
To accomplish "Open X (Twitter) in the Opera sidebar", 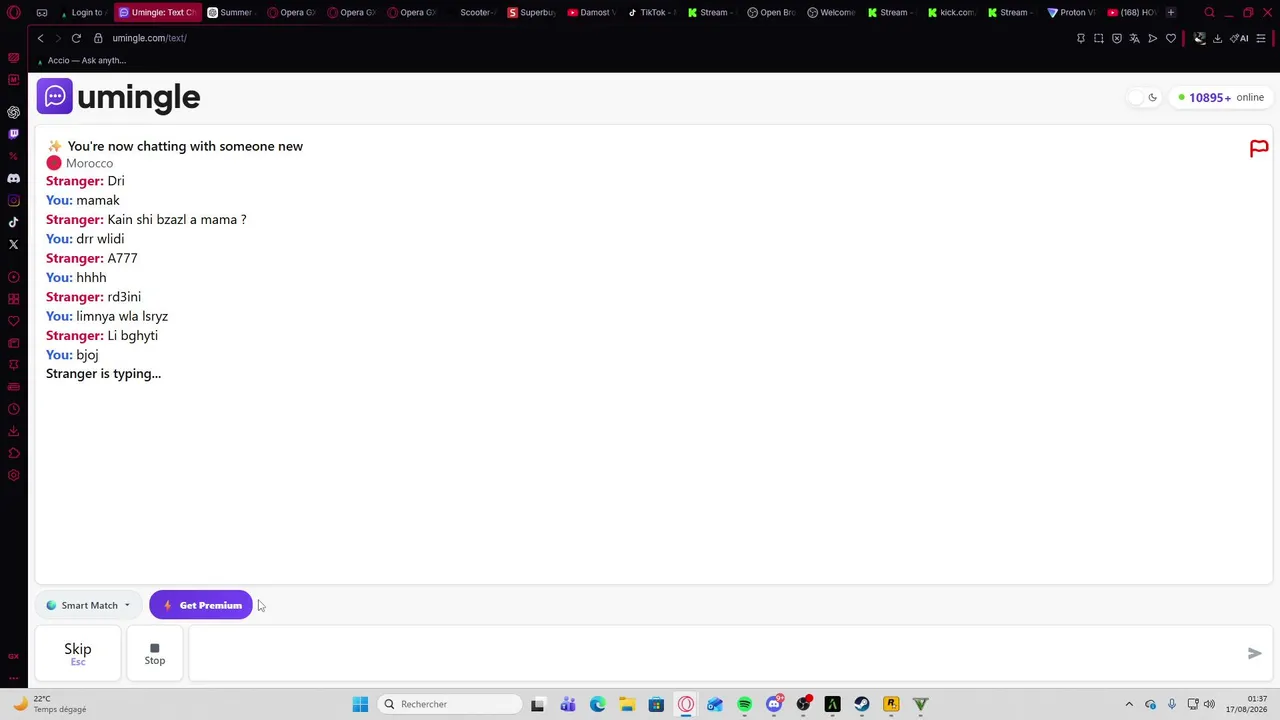I will pos(13,244).
